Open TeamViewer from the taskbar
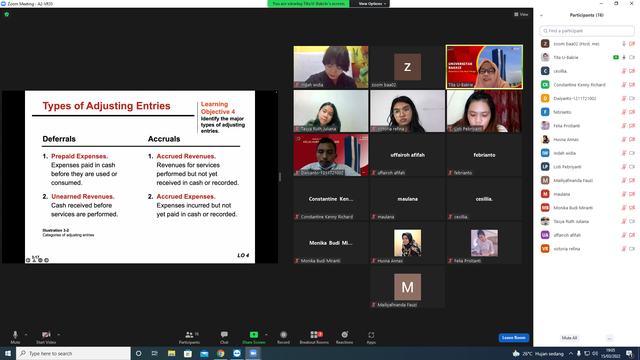Image resolution: width=640 pixels, height=360 pixels. 237,353
